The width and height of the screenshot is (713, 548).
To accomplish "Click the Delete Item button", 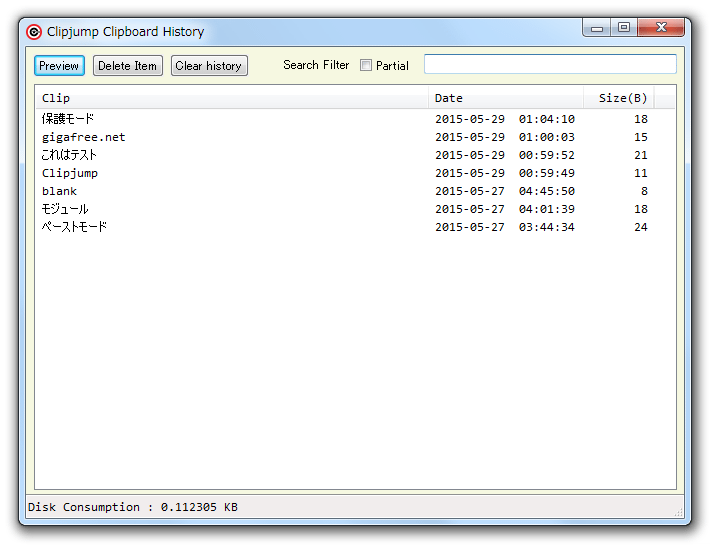I will pos(128,65).
